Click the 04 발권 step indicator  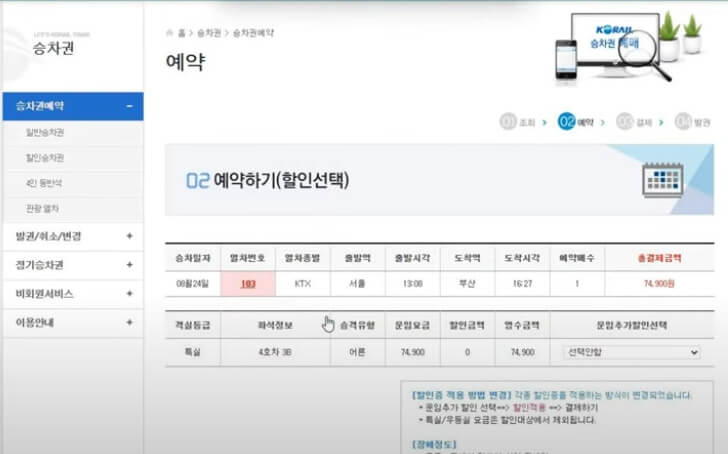click(692, 122)
